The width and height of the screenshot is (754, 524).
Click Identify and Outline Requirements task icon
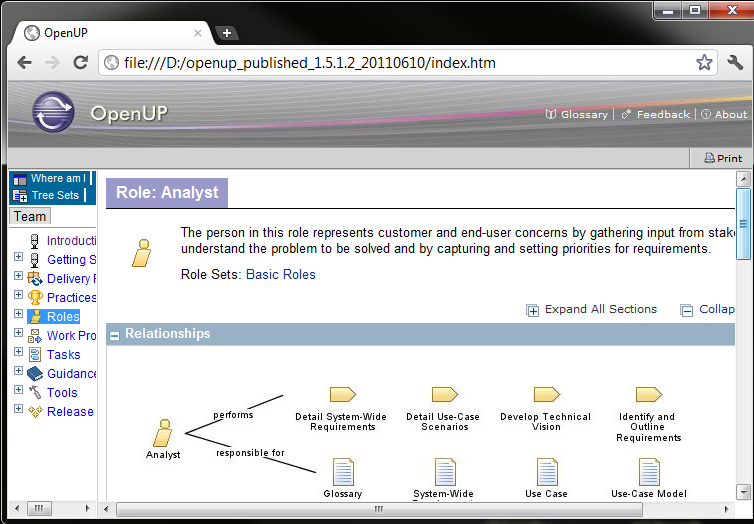(649, 395)
